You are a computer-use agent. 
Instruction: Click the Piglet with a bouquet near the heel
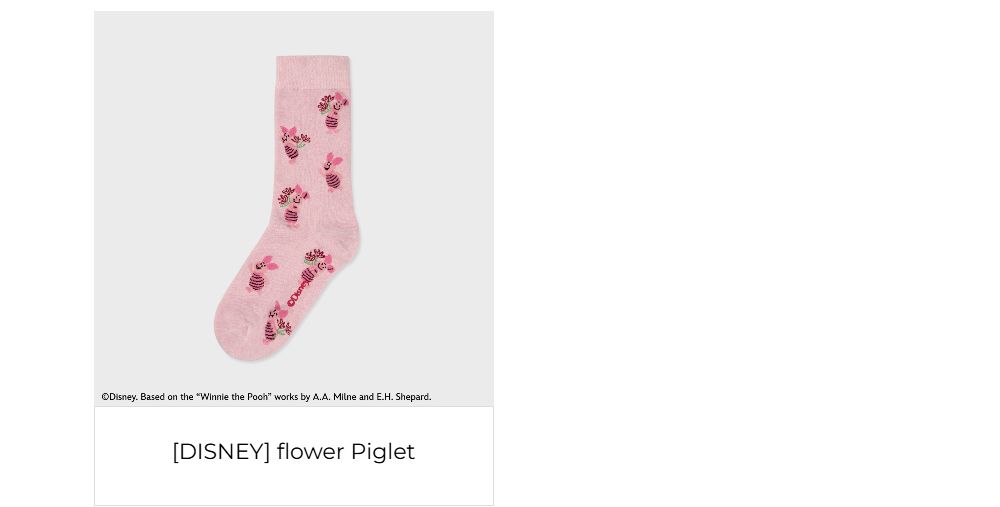(x=316, y=266)
